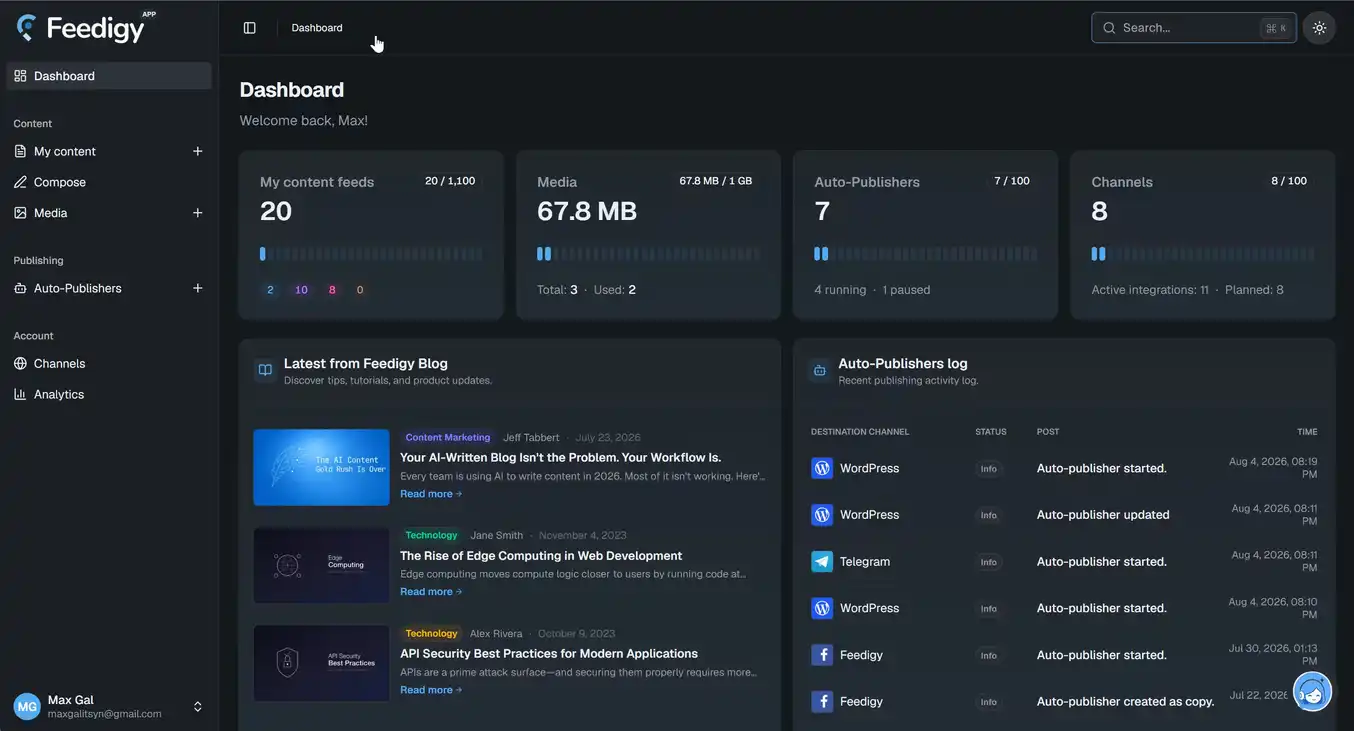Screen dimensions: 1354x731
Task: Click the 'Auto-publisher updated' log text
Action: coord(1103,515)
